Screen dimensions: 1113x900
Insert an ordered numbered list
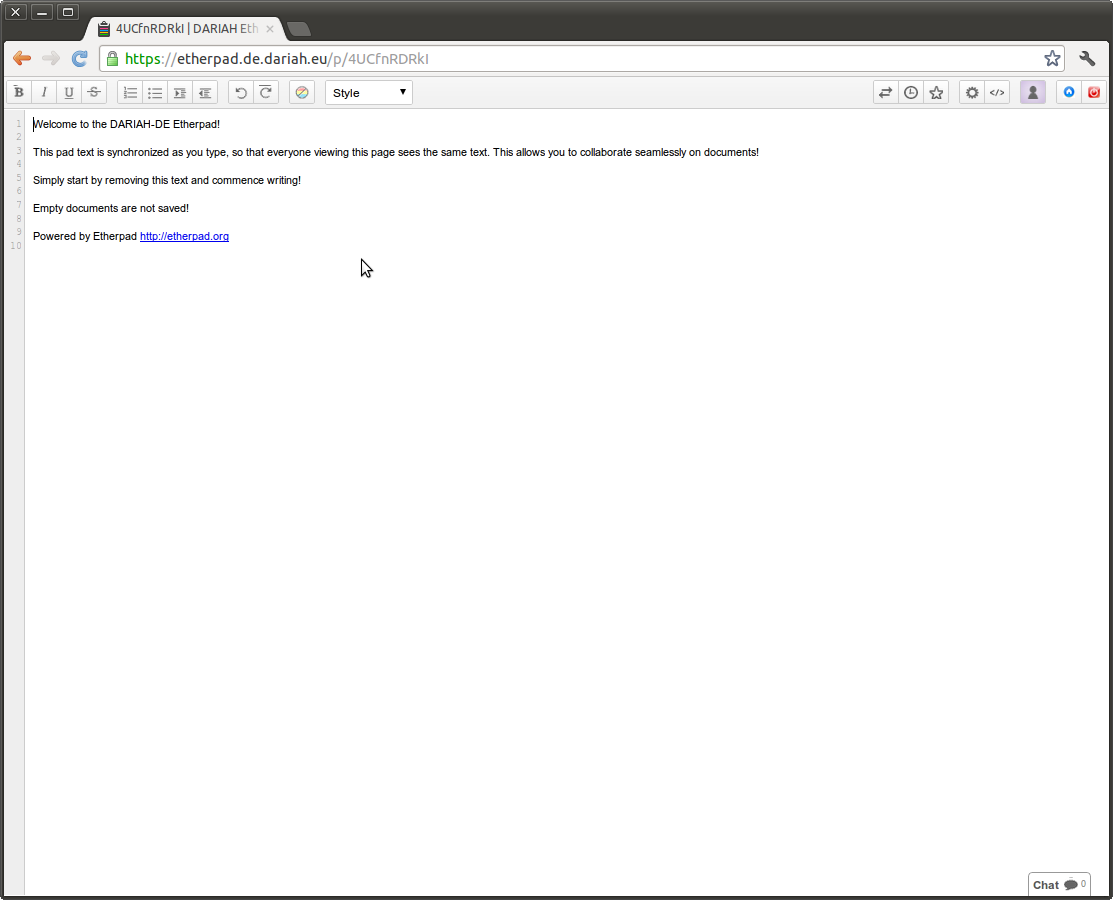point(130,93)
